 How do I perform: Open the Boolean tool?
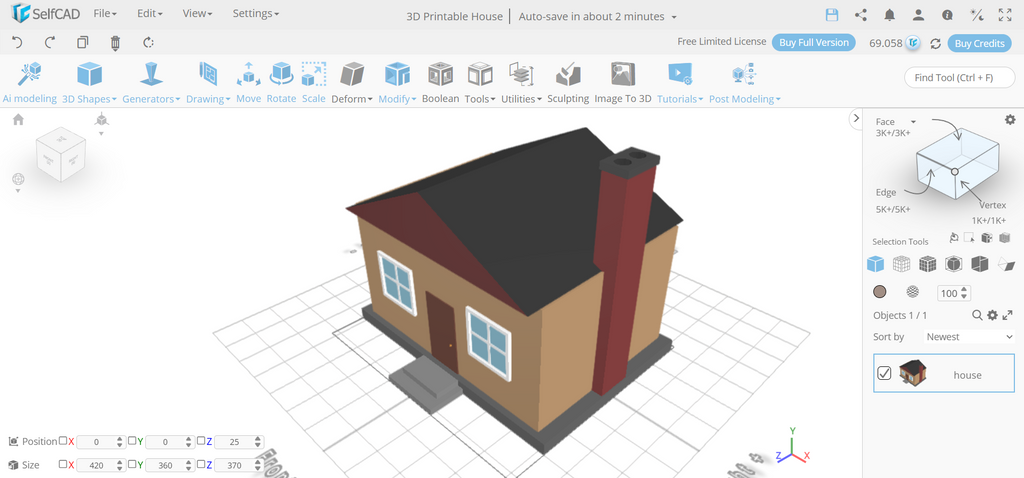440,83
